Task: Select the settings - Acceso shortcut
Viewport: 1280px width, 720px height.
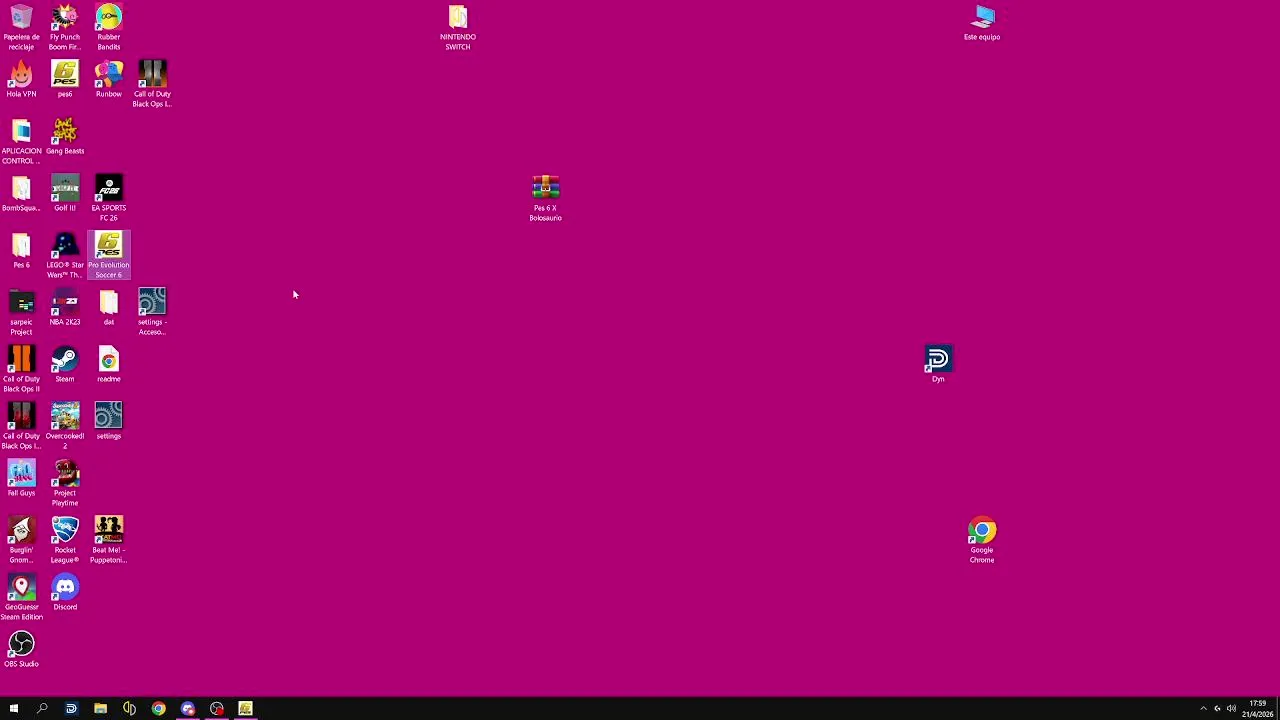Action: coord(152,312)
